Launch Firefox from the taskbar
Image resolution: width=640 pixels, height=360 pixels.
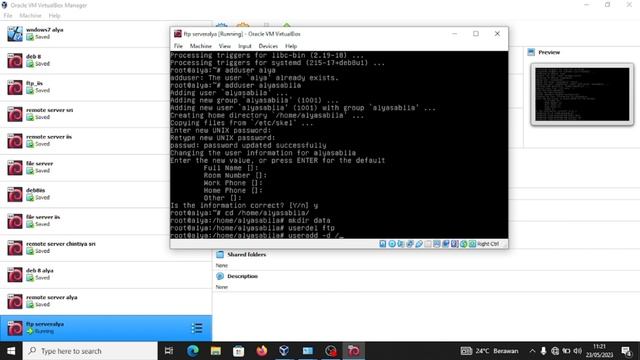point(262,351)
